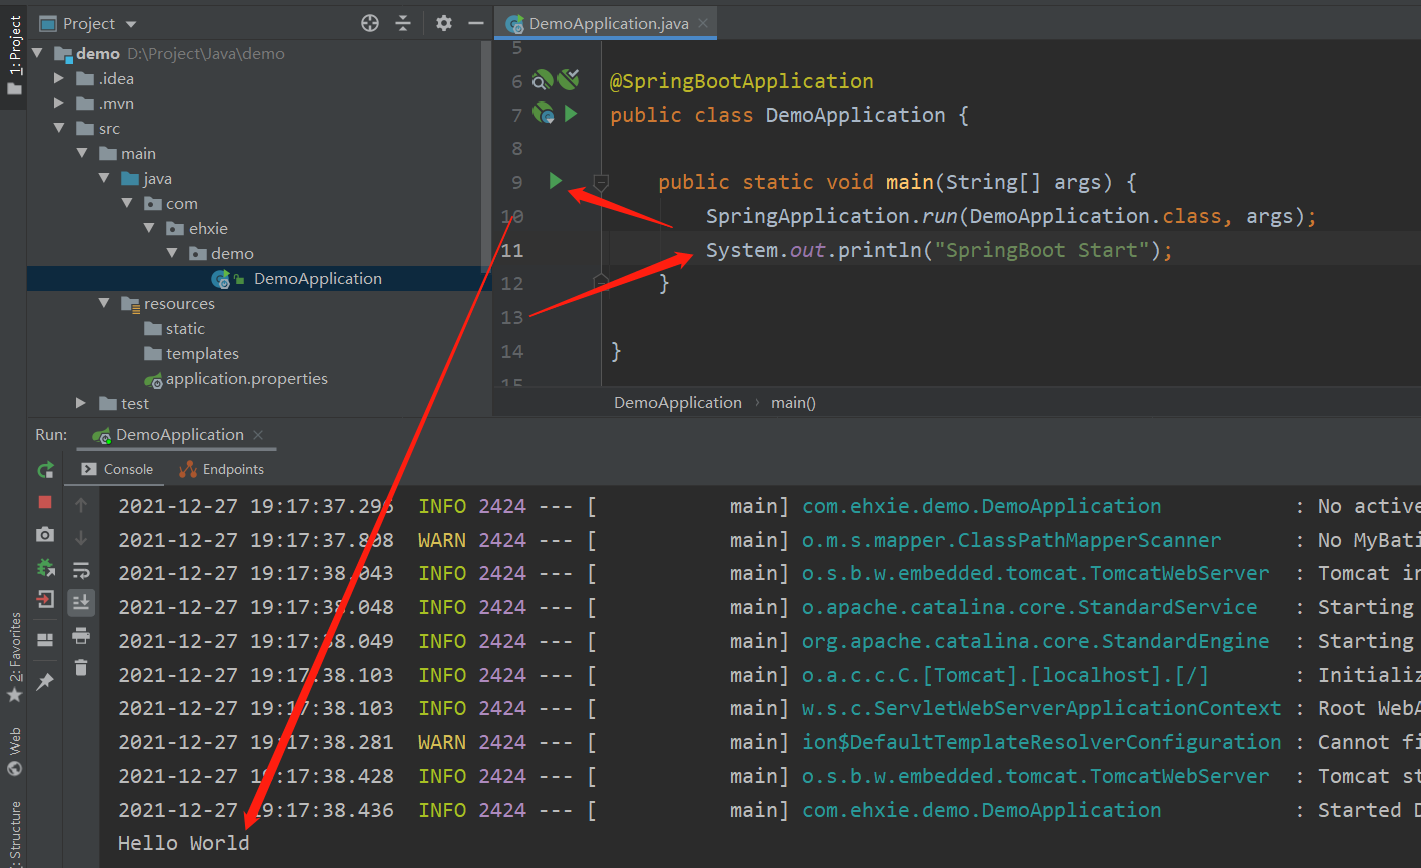Click the green run gutter icon beside main method
The height and width of the screenshot is (868, 1421).
[x=556, y=181]
